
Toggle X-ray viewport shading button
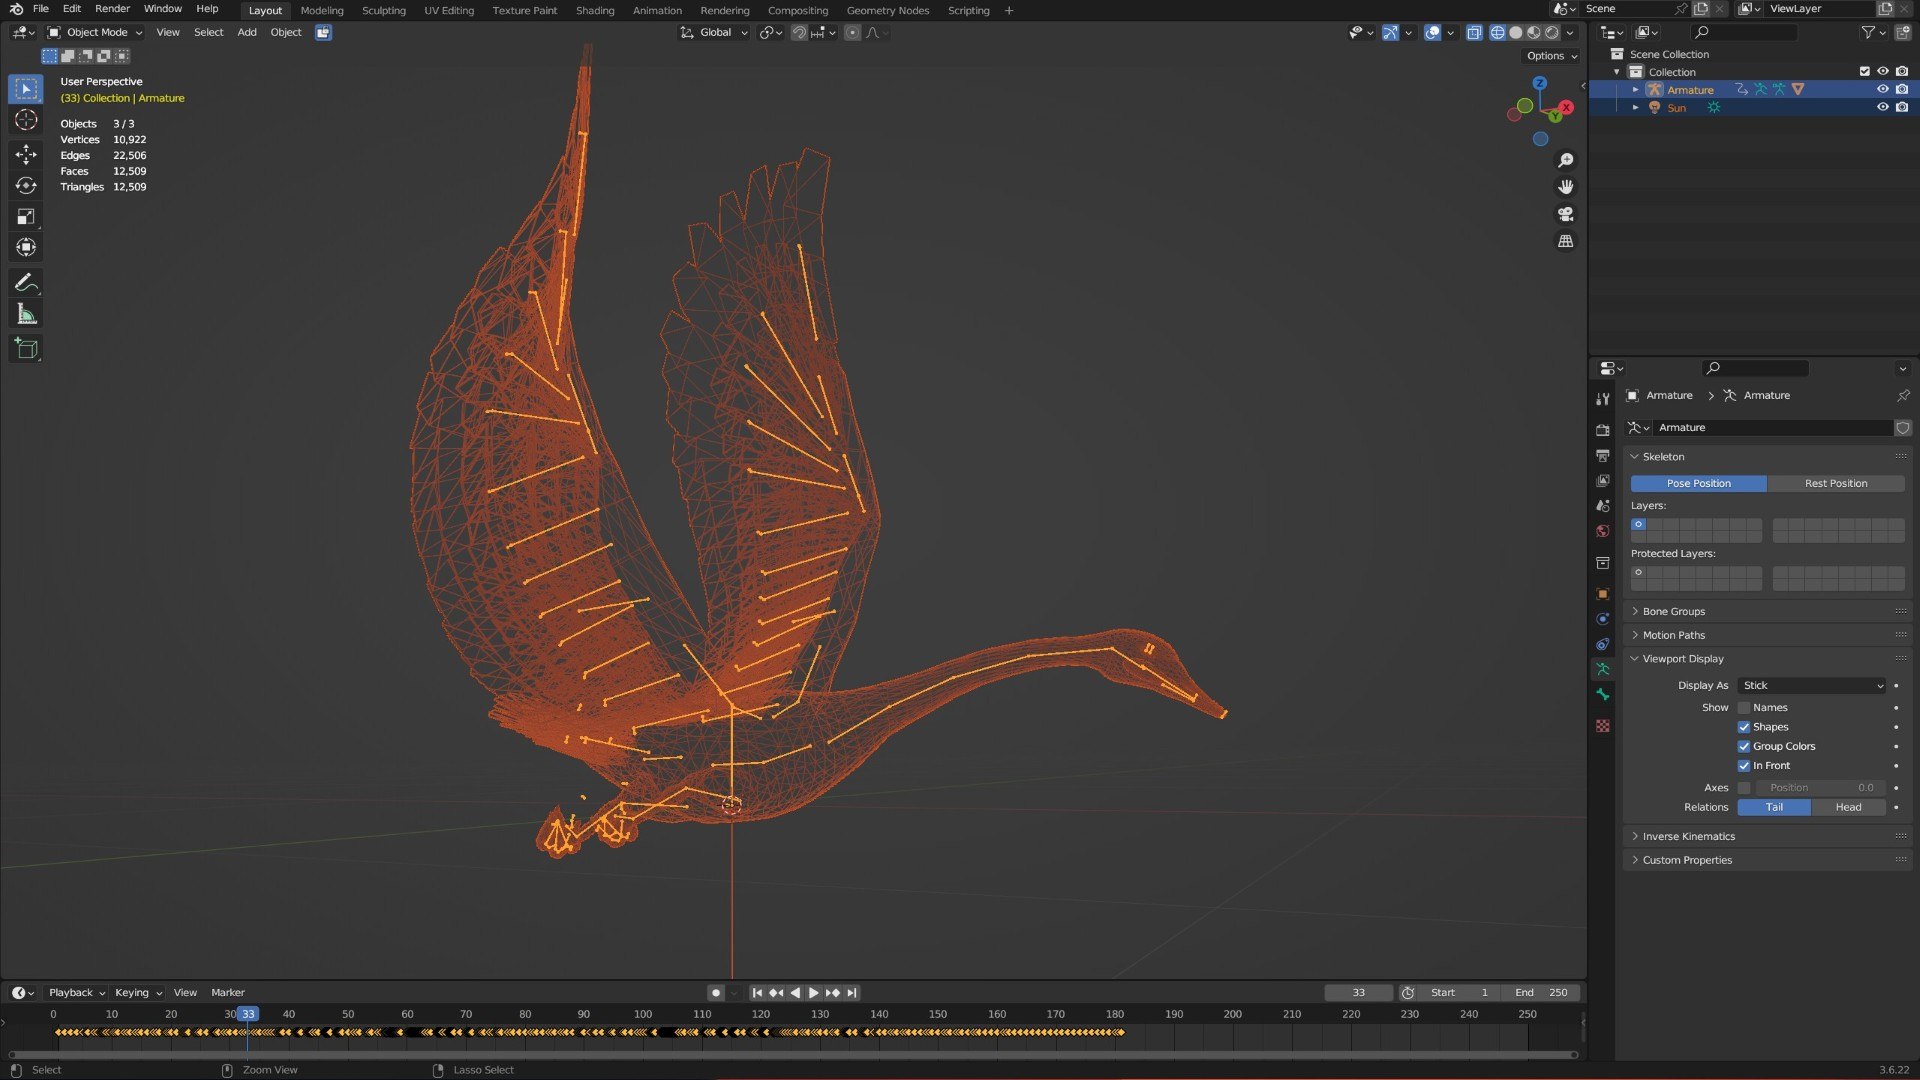(1474, 32)
